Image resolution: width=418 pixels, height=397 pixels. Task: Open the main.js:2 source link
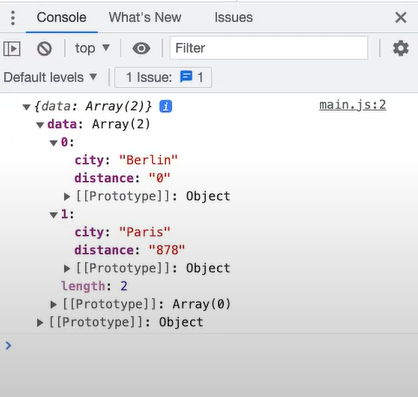pyautogui.click(x=353, y=105)
